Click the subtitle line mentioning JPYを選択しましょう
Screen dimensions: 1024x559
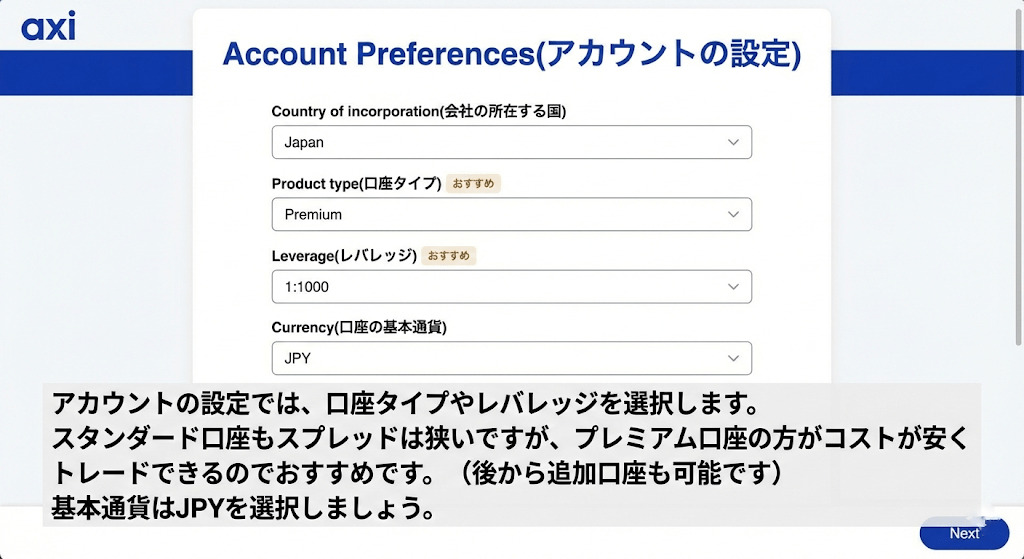[x=242, y=509]
